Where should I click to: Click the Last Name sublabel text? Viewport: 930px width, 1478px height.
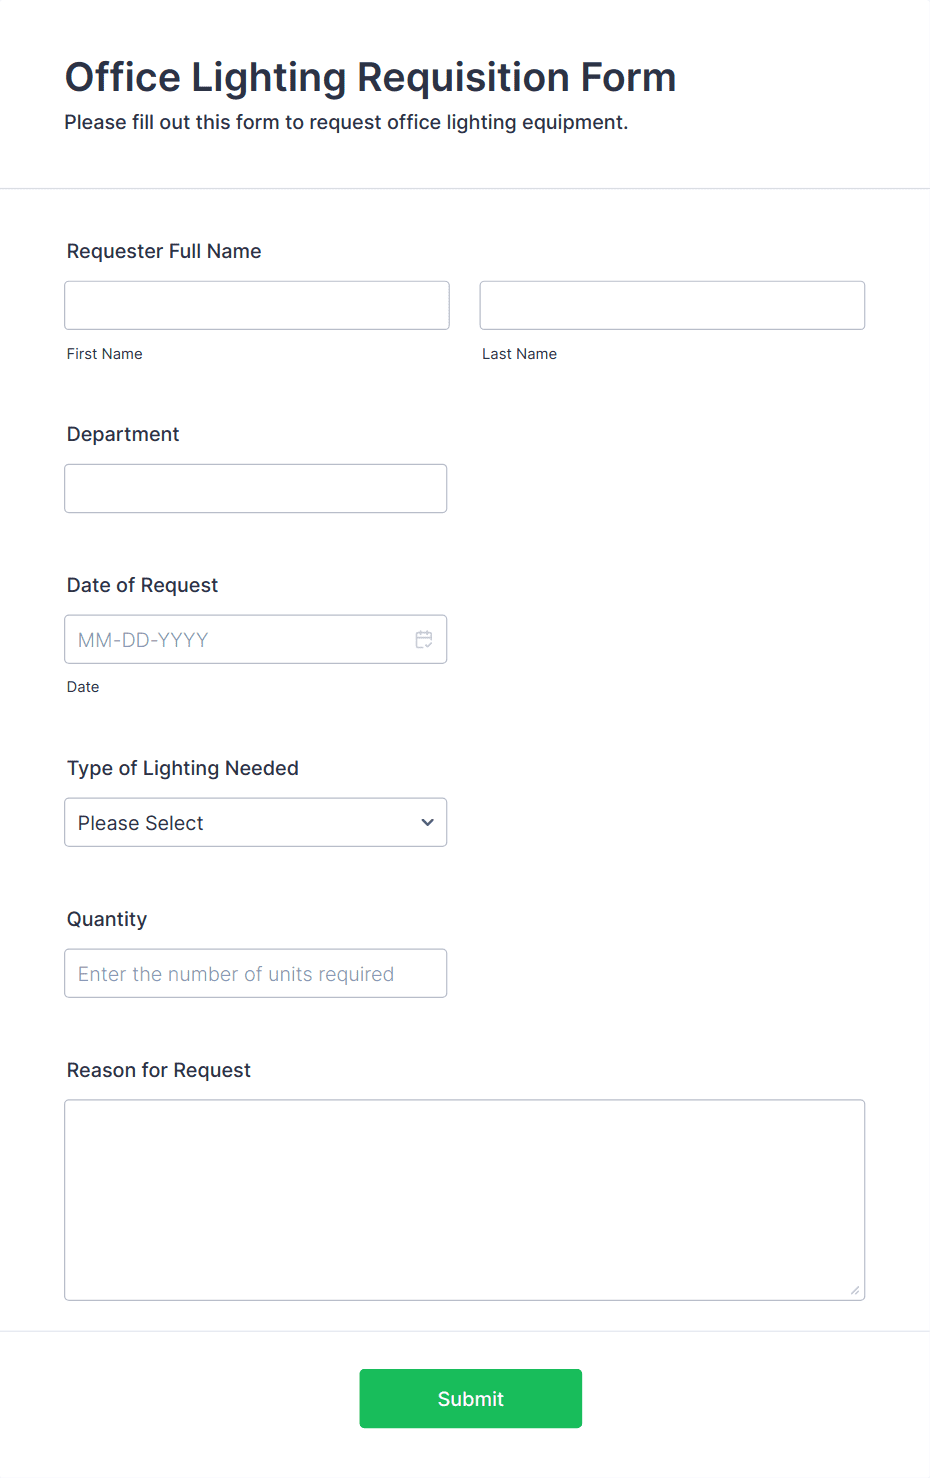(x=519, y=354)
